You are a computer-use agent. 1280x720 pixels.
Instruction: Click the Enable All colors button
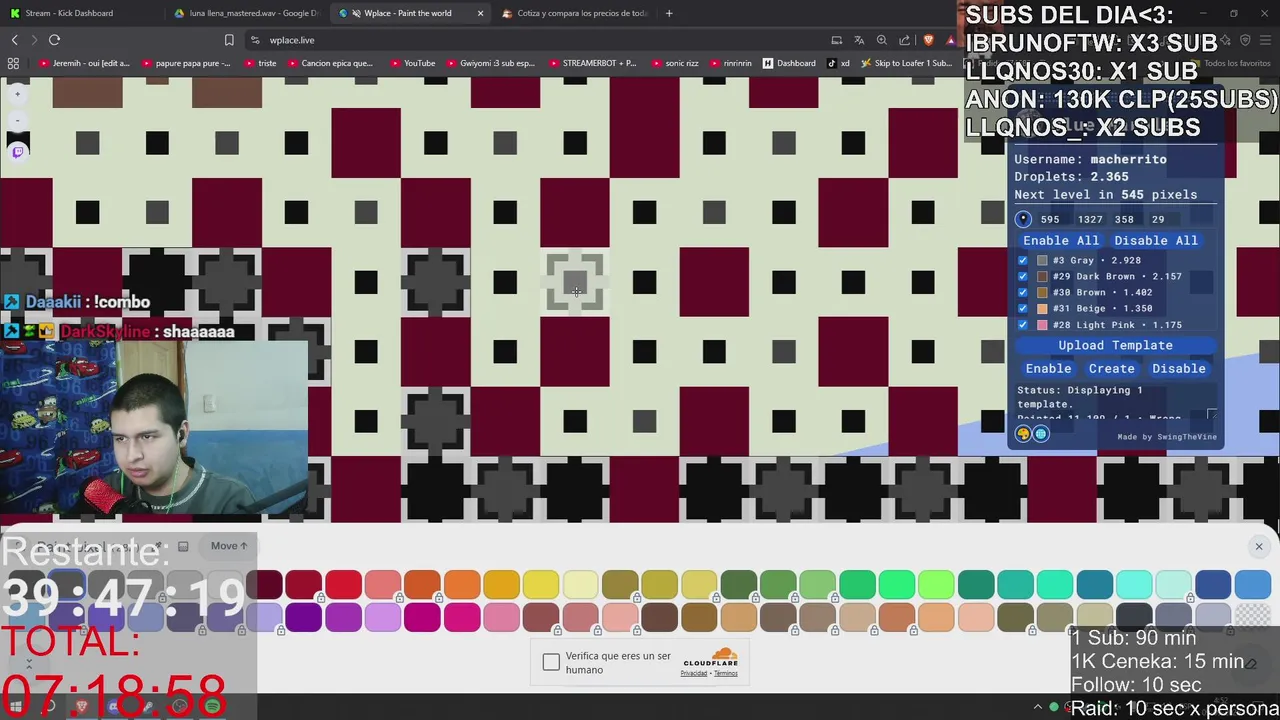point(1061,241)
